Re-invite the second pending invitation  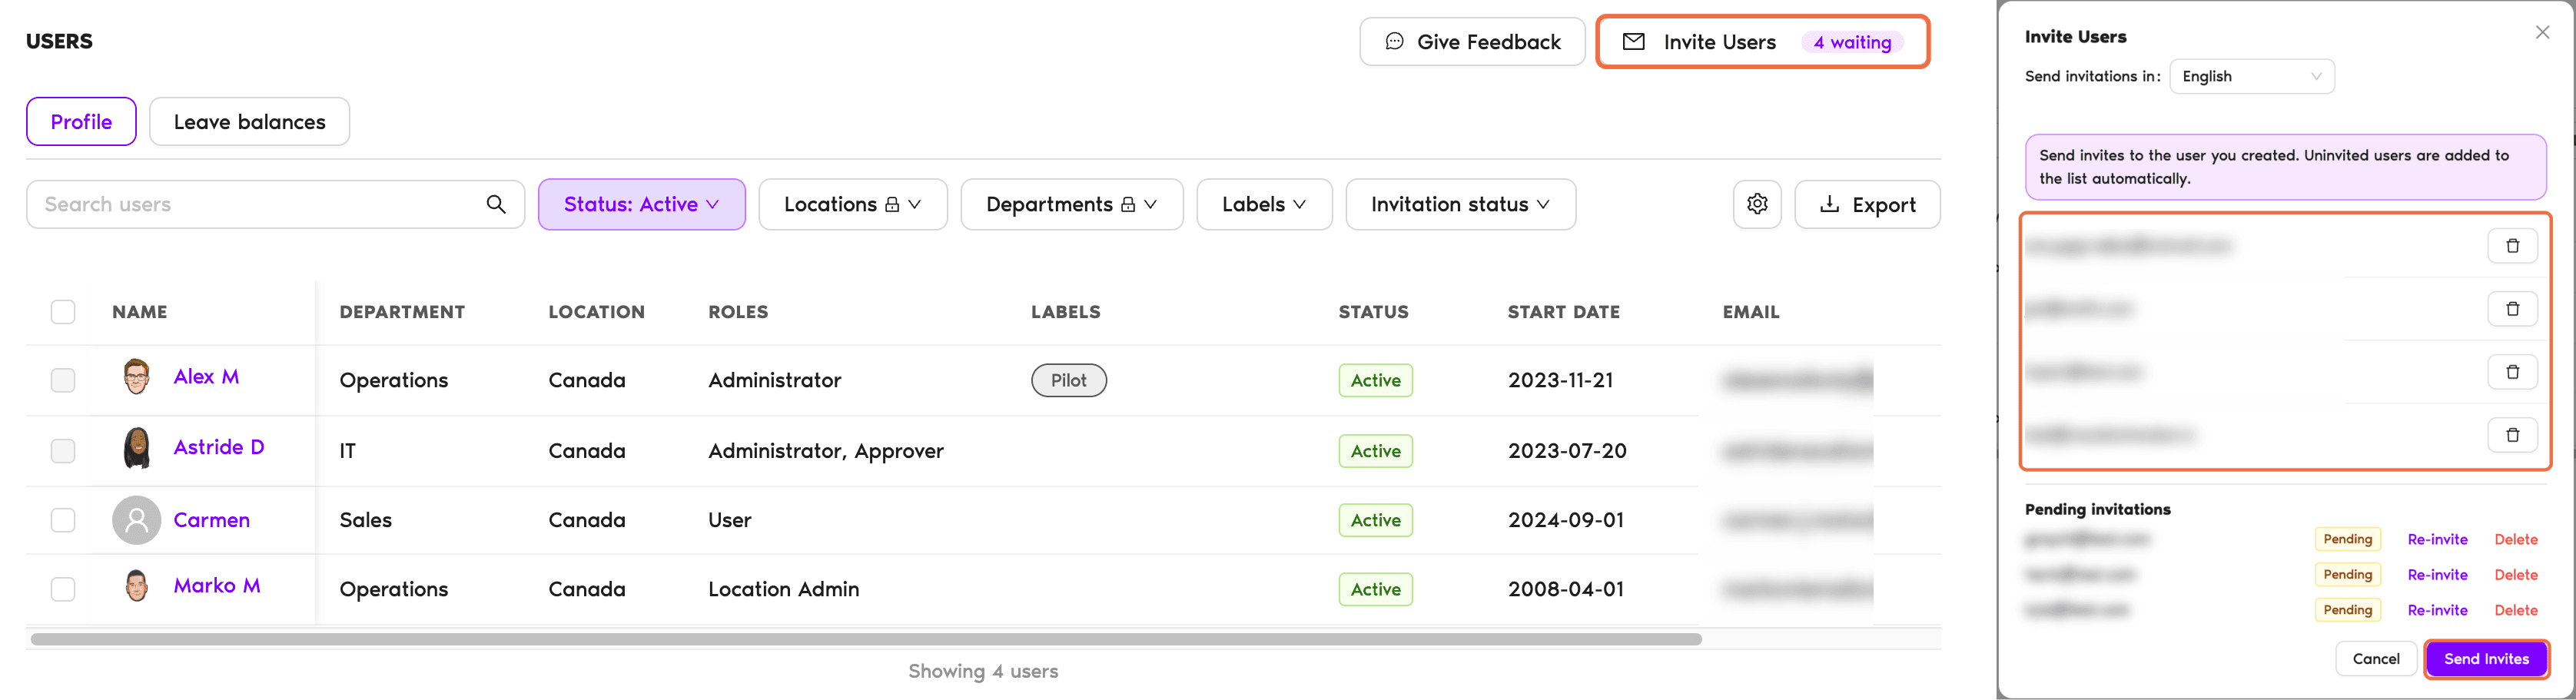(x=2437, y=575)
